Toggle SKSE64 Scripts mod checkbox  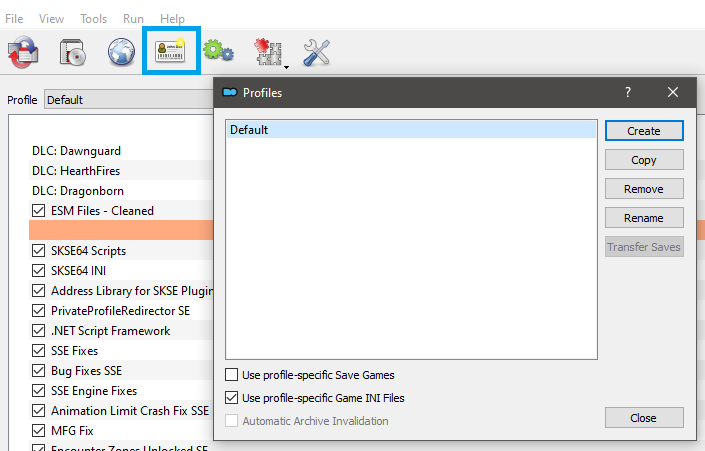pos(39,250)
